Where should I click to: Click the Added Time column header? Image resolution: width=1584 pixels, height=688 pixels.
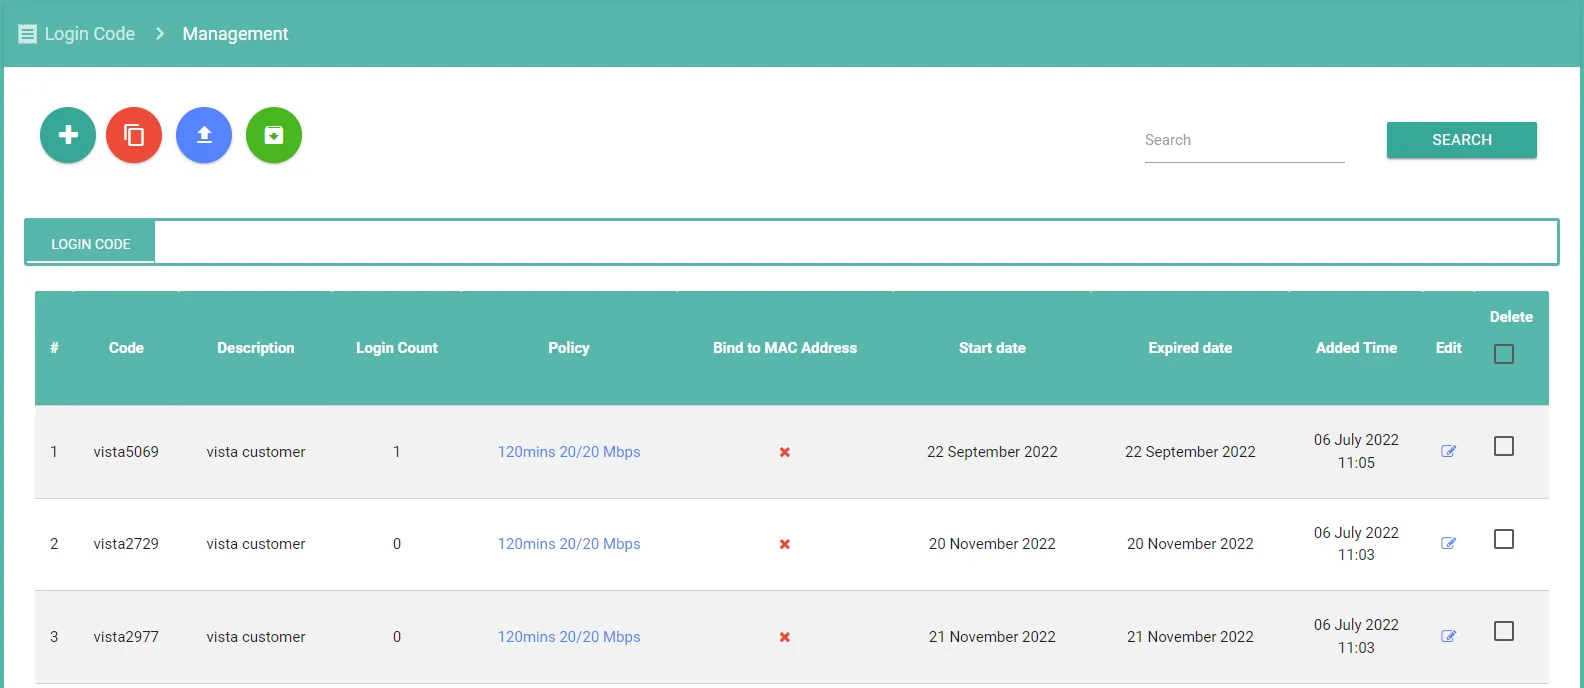click(x=1356, y=348)
